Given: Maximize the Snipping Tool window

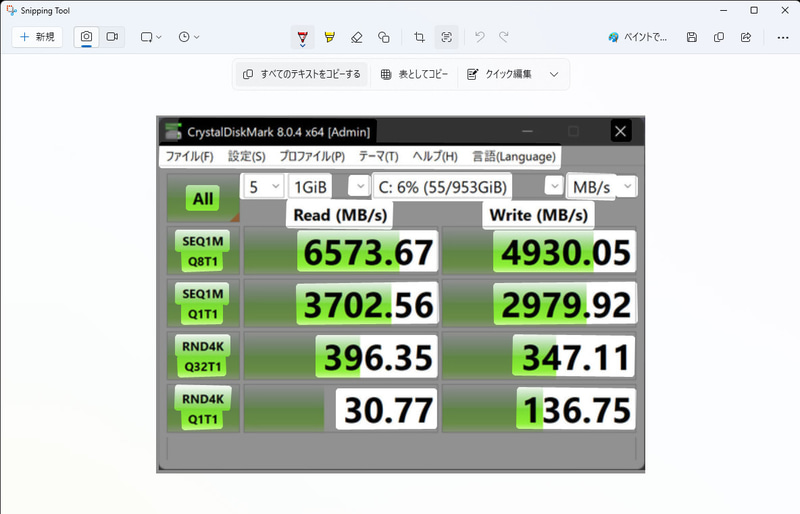Looking at the screenshot, I should tap(754, 10).
